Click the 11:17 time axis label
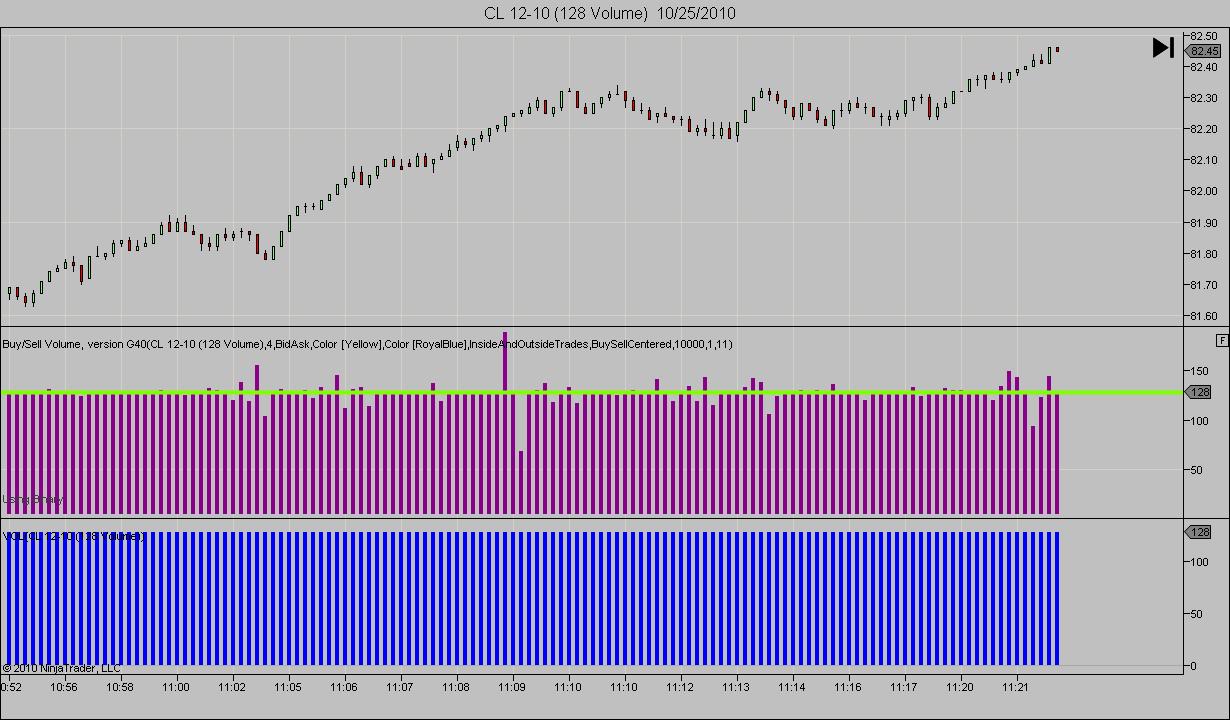The image size is (1230, 720). coord(904,687)
